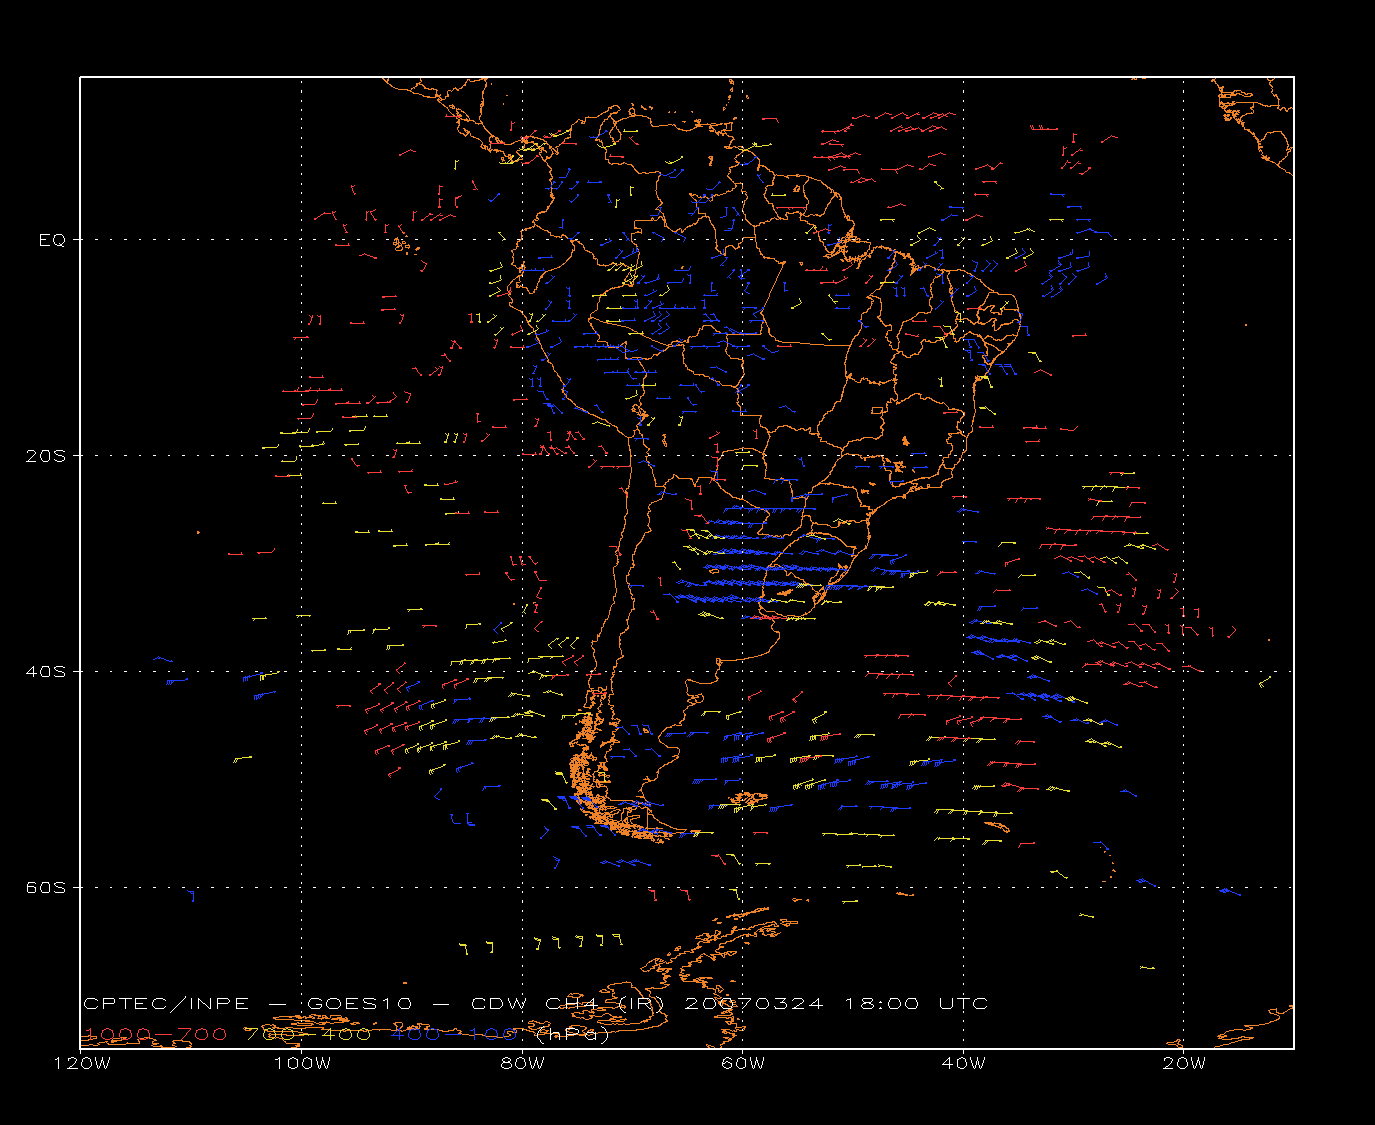Select the "GOES10" satellite name text

coord(359,1004)
